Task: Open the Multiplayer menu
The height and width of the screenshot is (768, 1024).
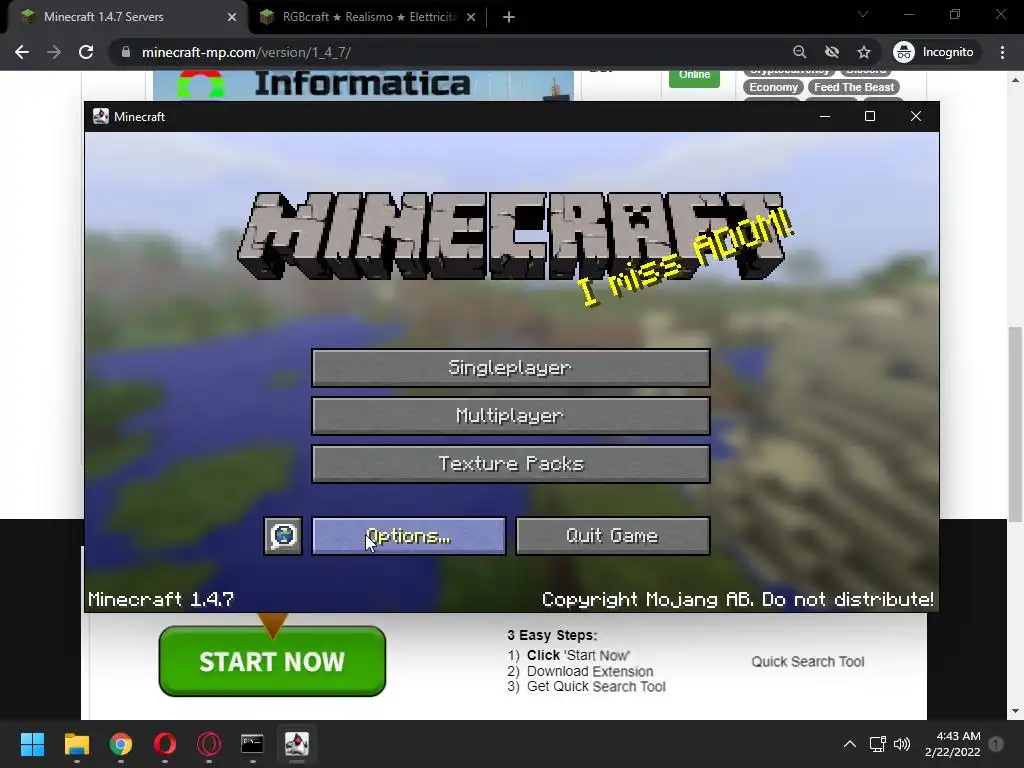Action: [x=511, y=416]
